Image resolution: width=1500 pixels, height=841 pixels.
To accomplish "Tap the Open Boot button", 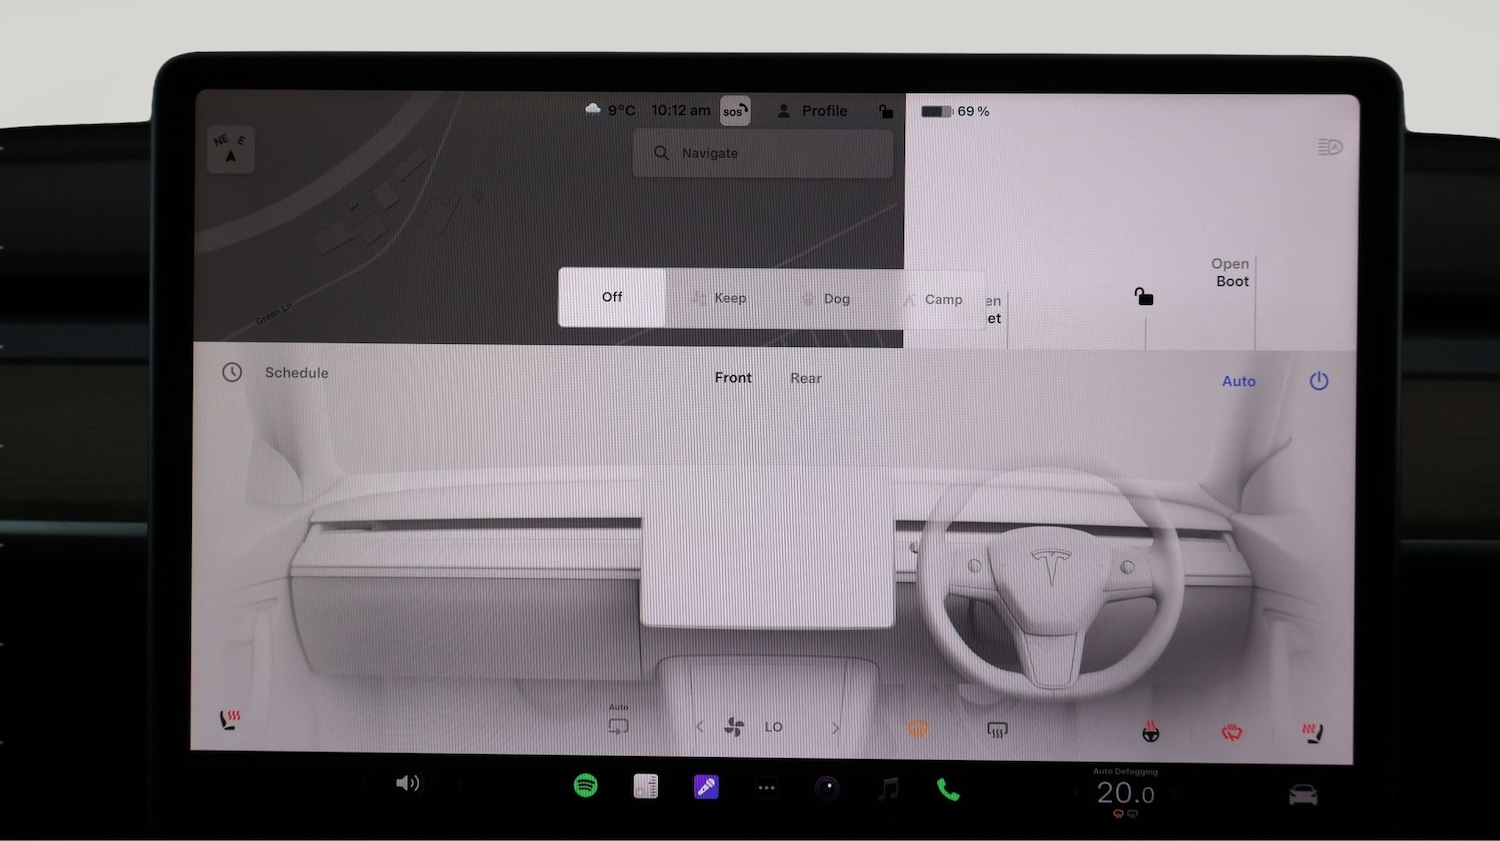I will pyautogui.click(x=1229, y=272).
